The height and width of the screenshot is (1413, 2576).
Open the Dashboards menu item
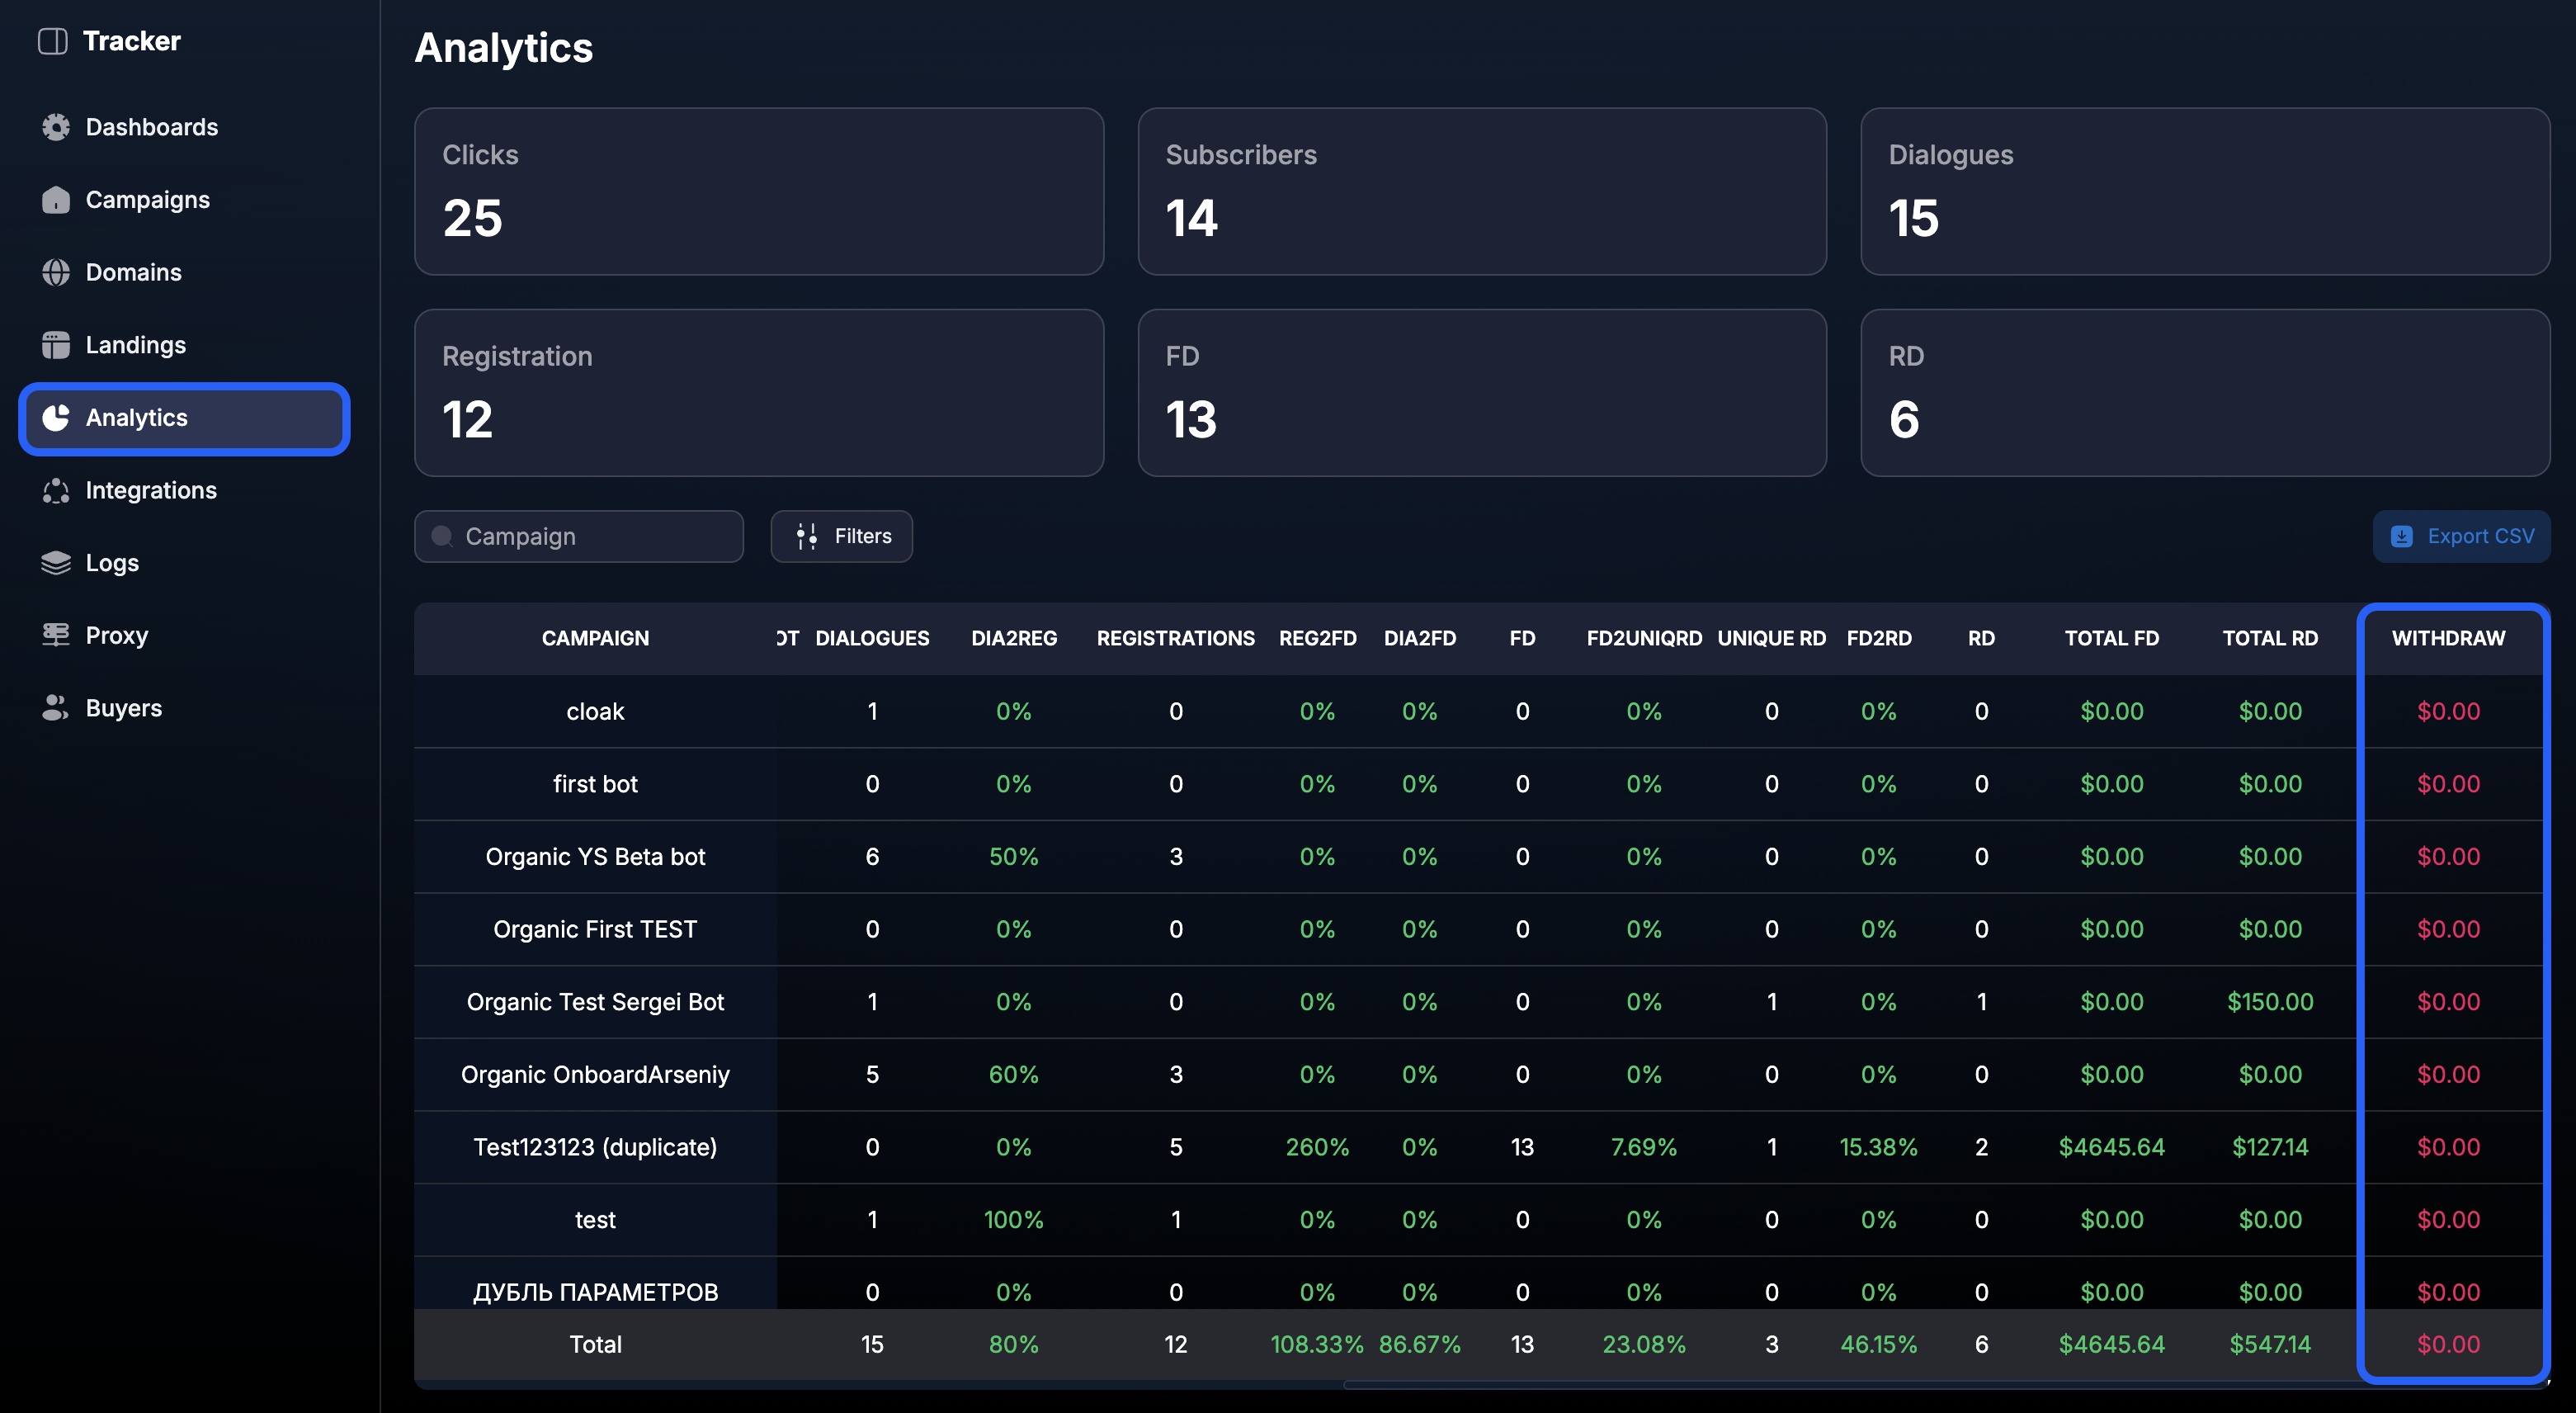point(152,127)
